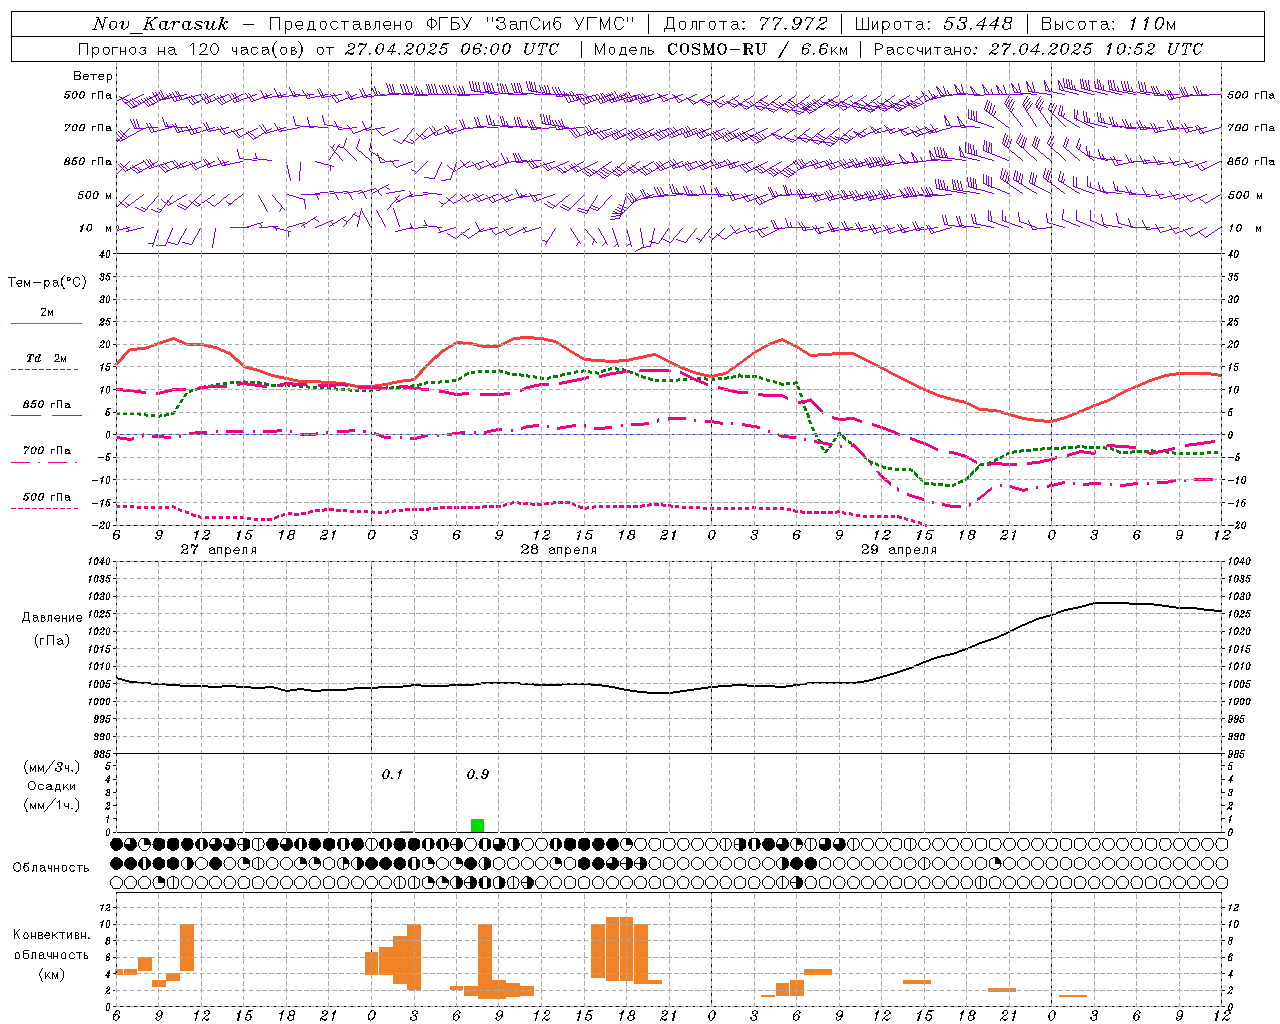This screenshot has height=1024, width=1280.
Task: Click the 0.9 precipitation amount value
Action: click(478, 774)
